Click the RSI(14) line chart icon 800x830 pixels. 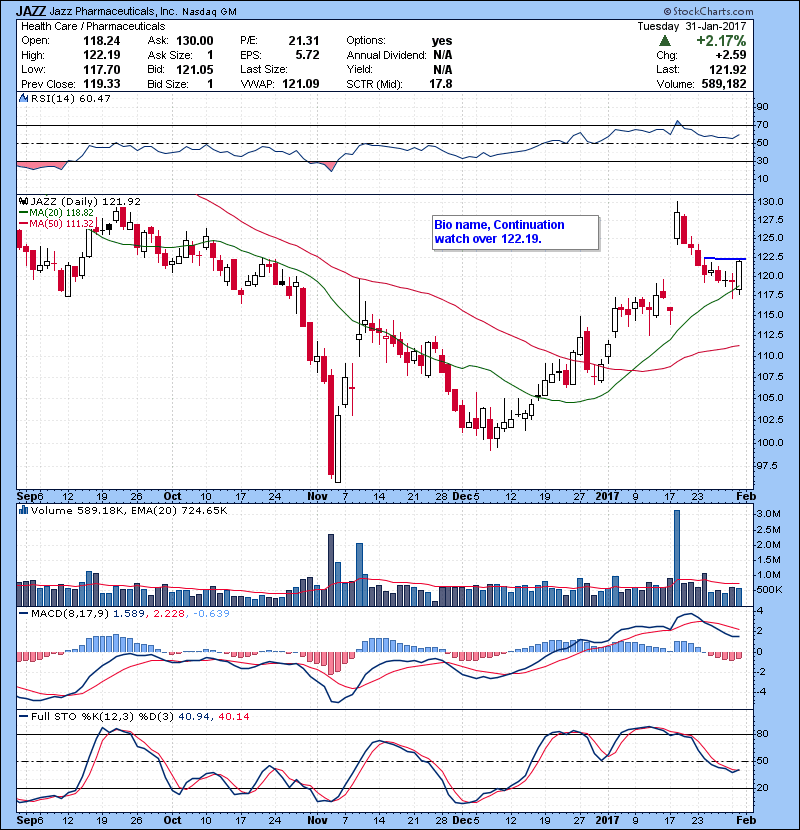click(24, 98)
